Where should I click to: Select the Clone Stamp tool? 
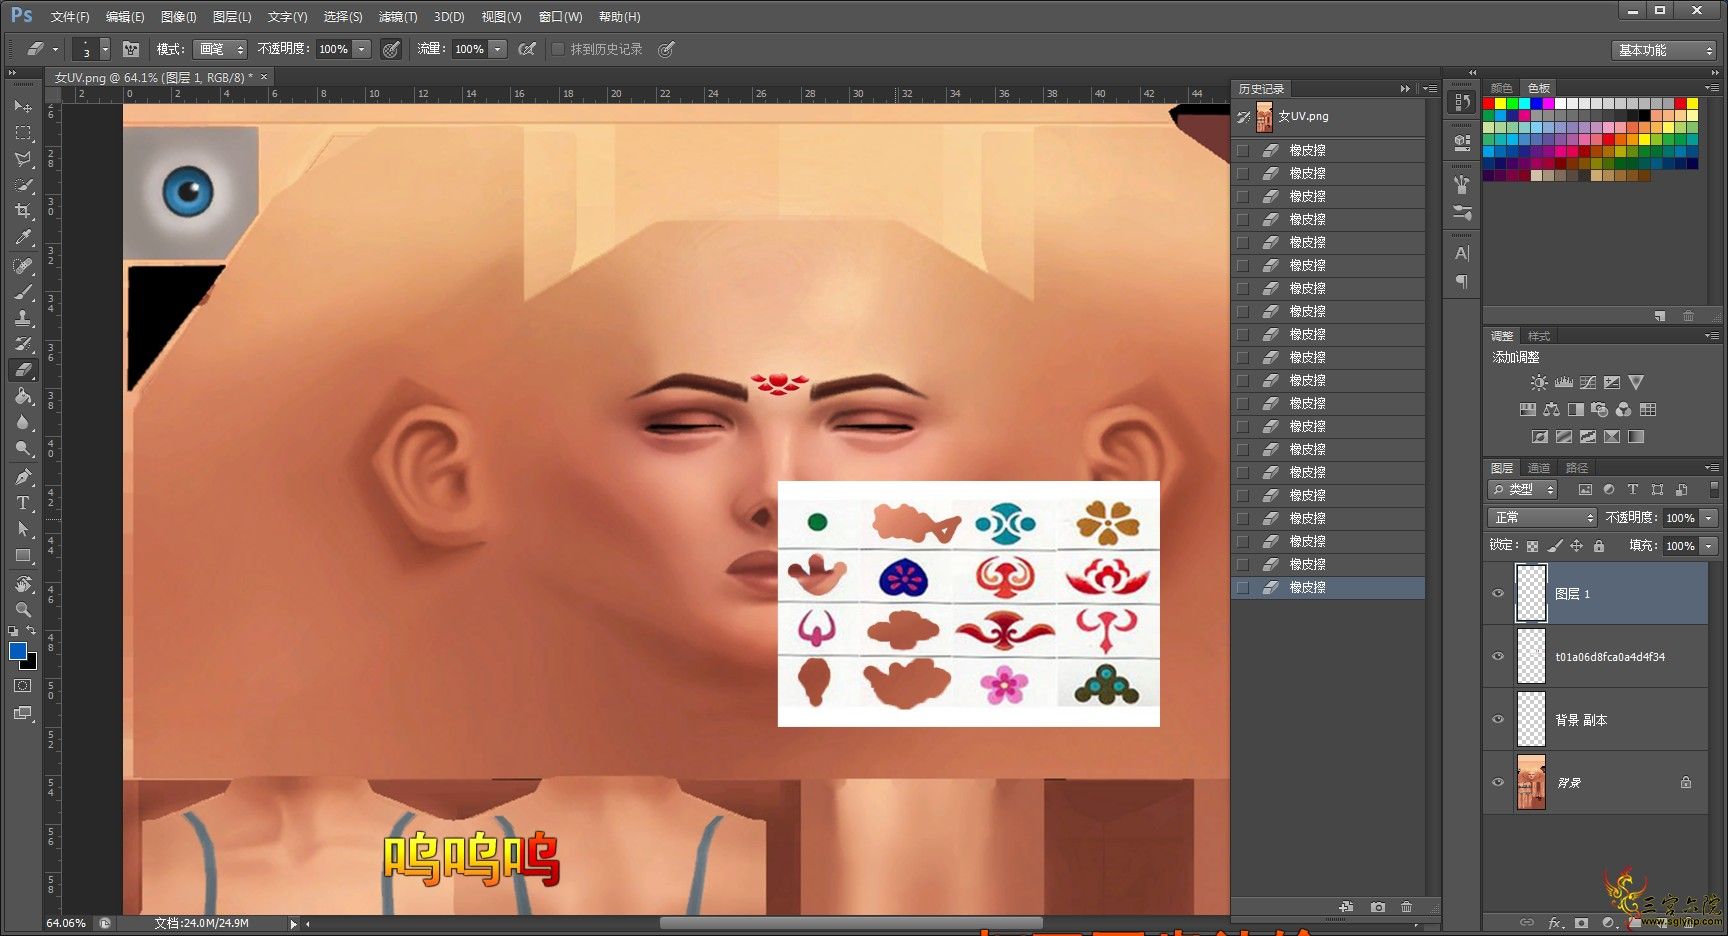[23, 318]
